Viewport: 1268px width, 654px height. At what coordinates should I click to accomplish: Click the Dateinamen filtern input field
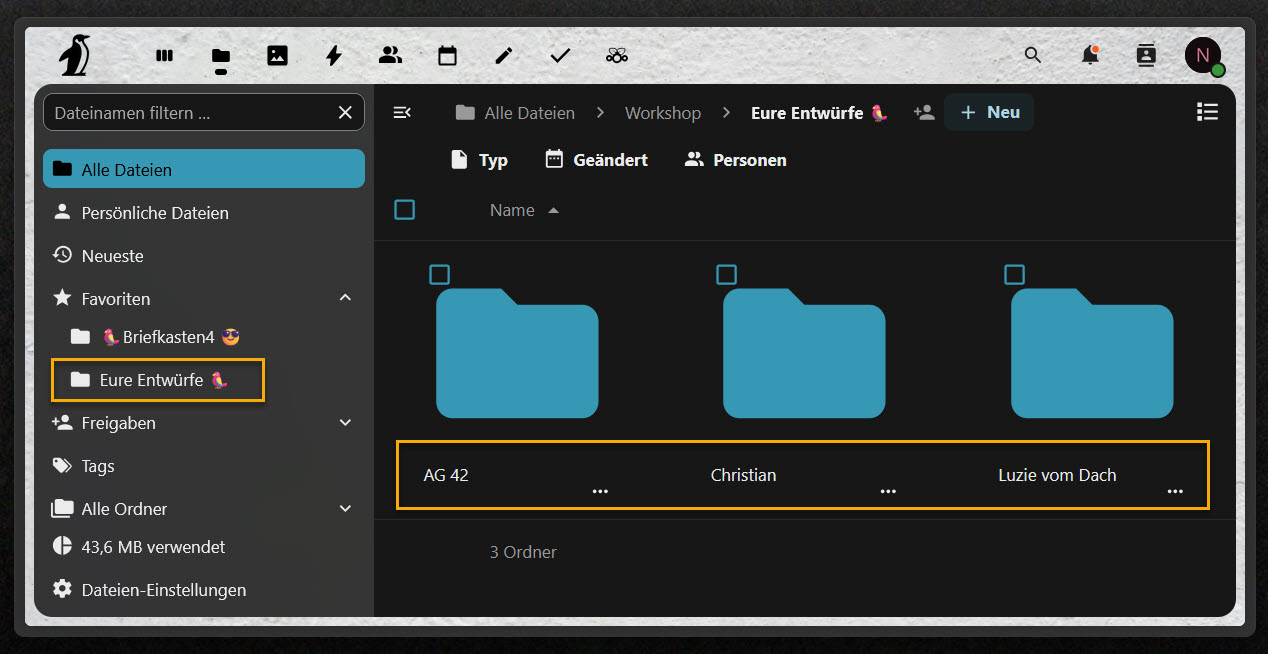[190, 113]
